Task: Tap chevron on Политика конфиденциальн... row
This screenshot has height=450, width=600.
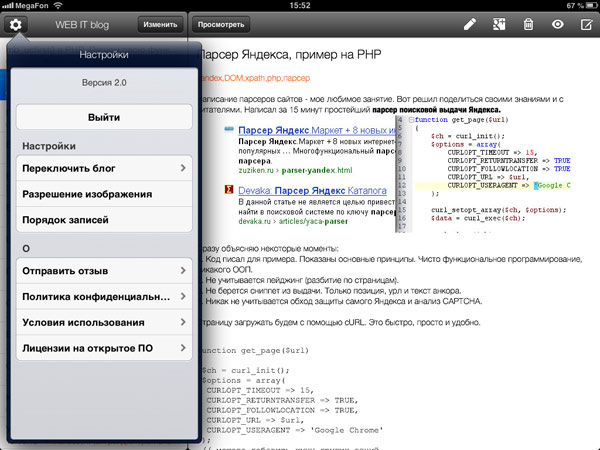Action: 183,296
